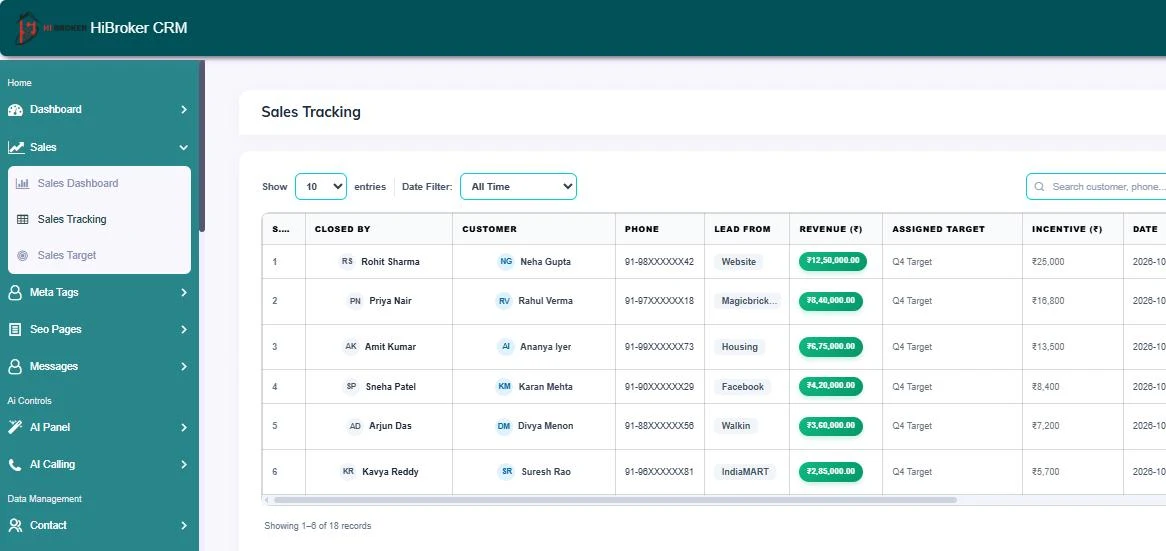
Task: Expand the AI Panel chevron
Action: 184,428
